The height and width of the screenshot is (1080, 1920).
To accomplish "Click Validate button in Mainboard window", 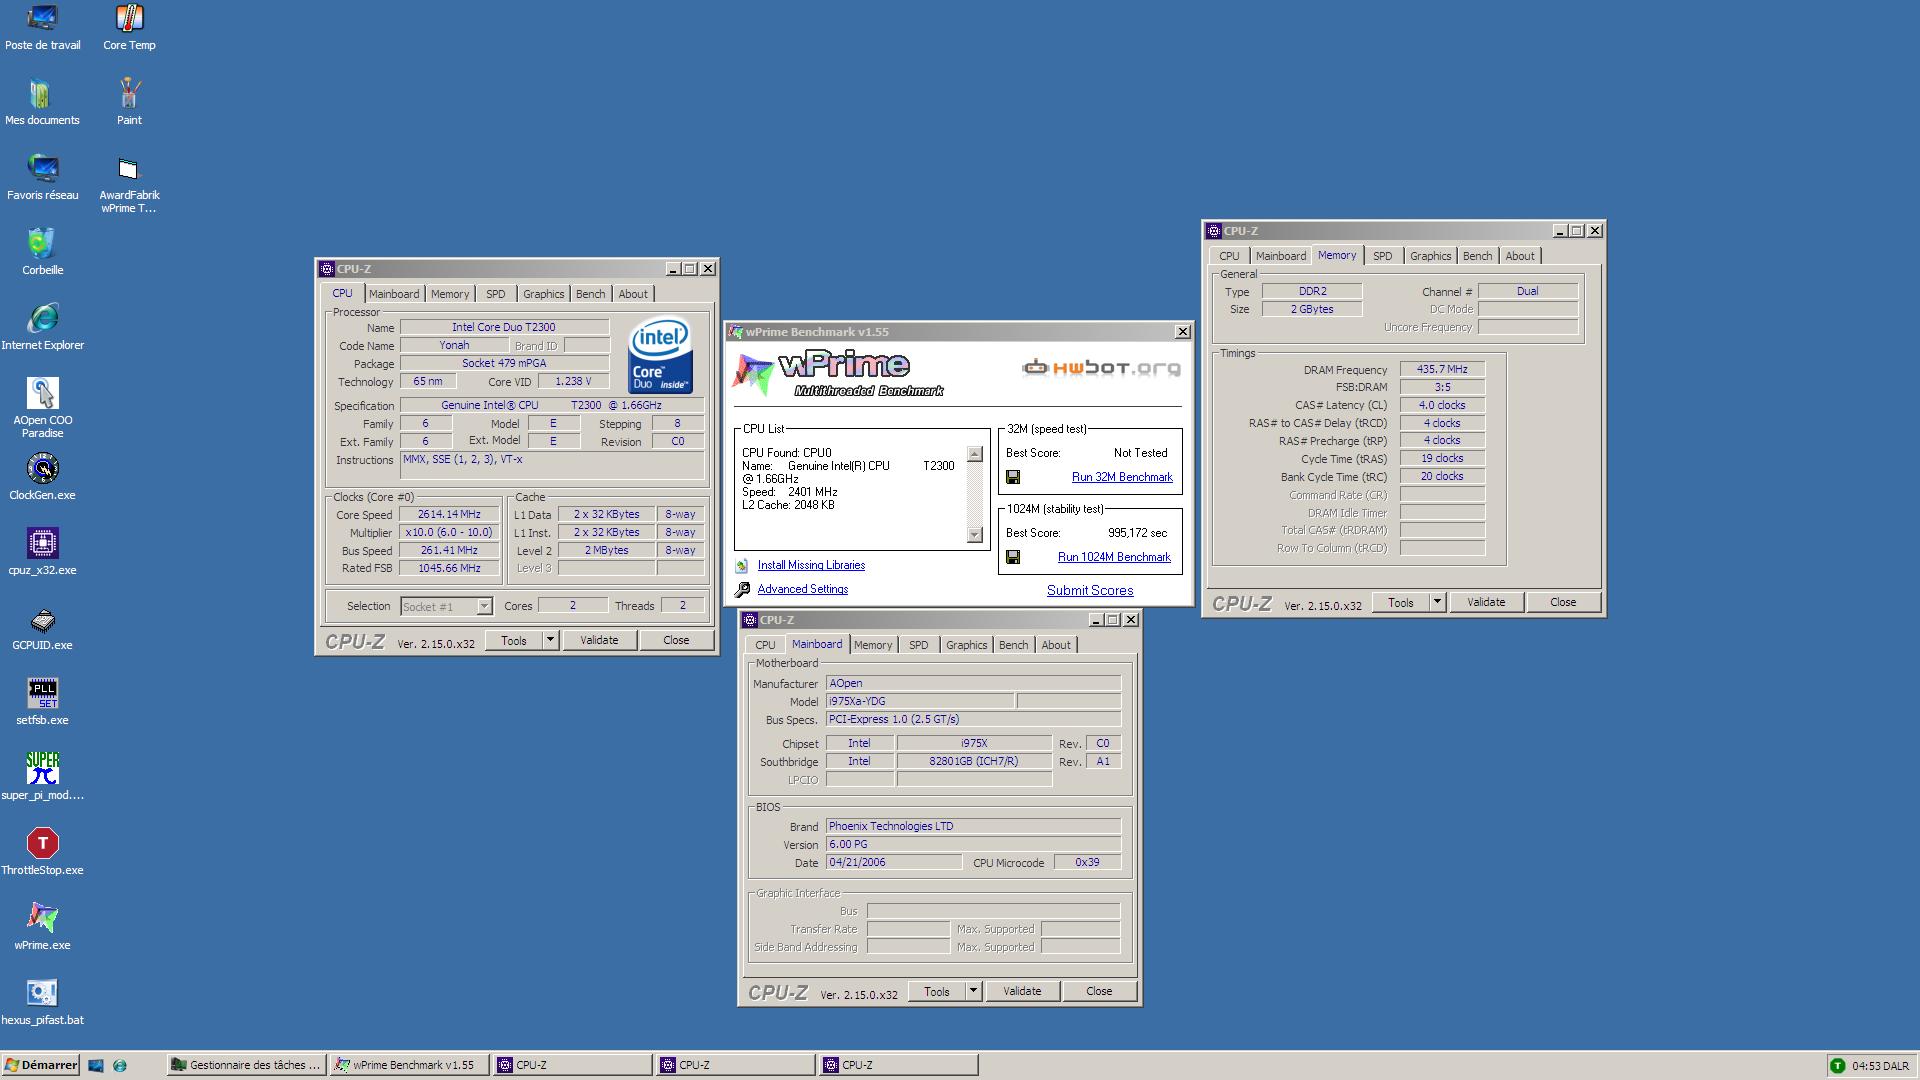I will [1022, 991].
